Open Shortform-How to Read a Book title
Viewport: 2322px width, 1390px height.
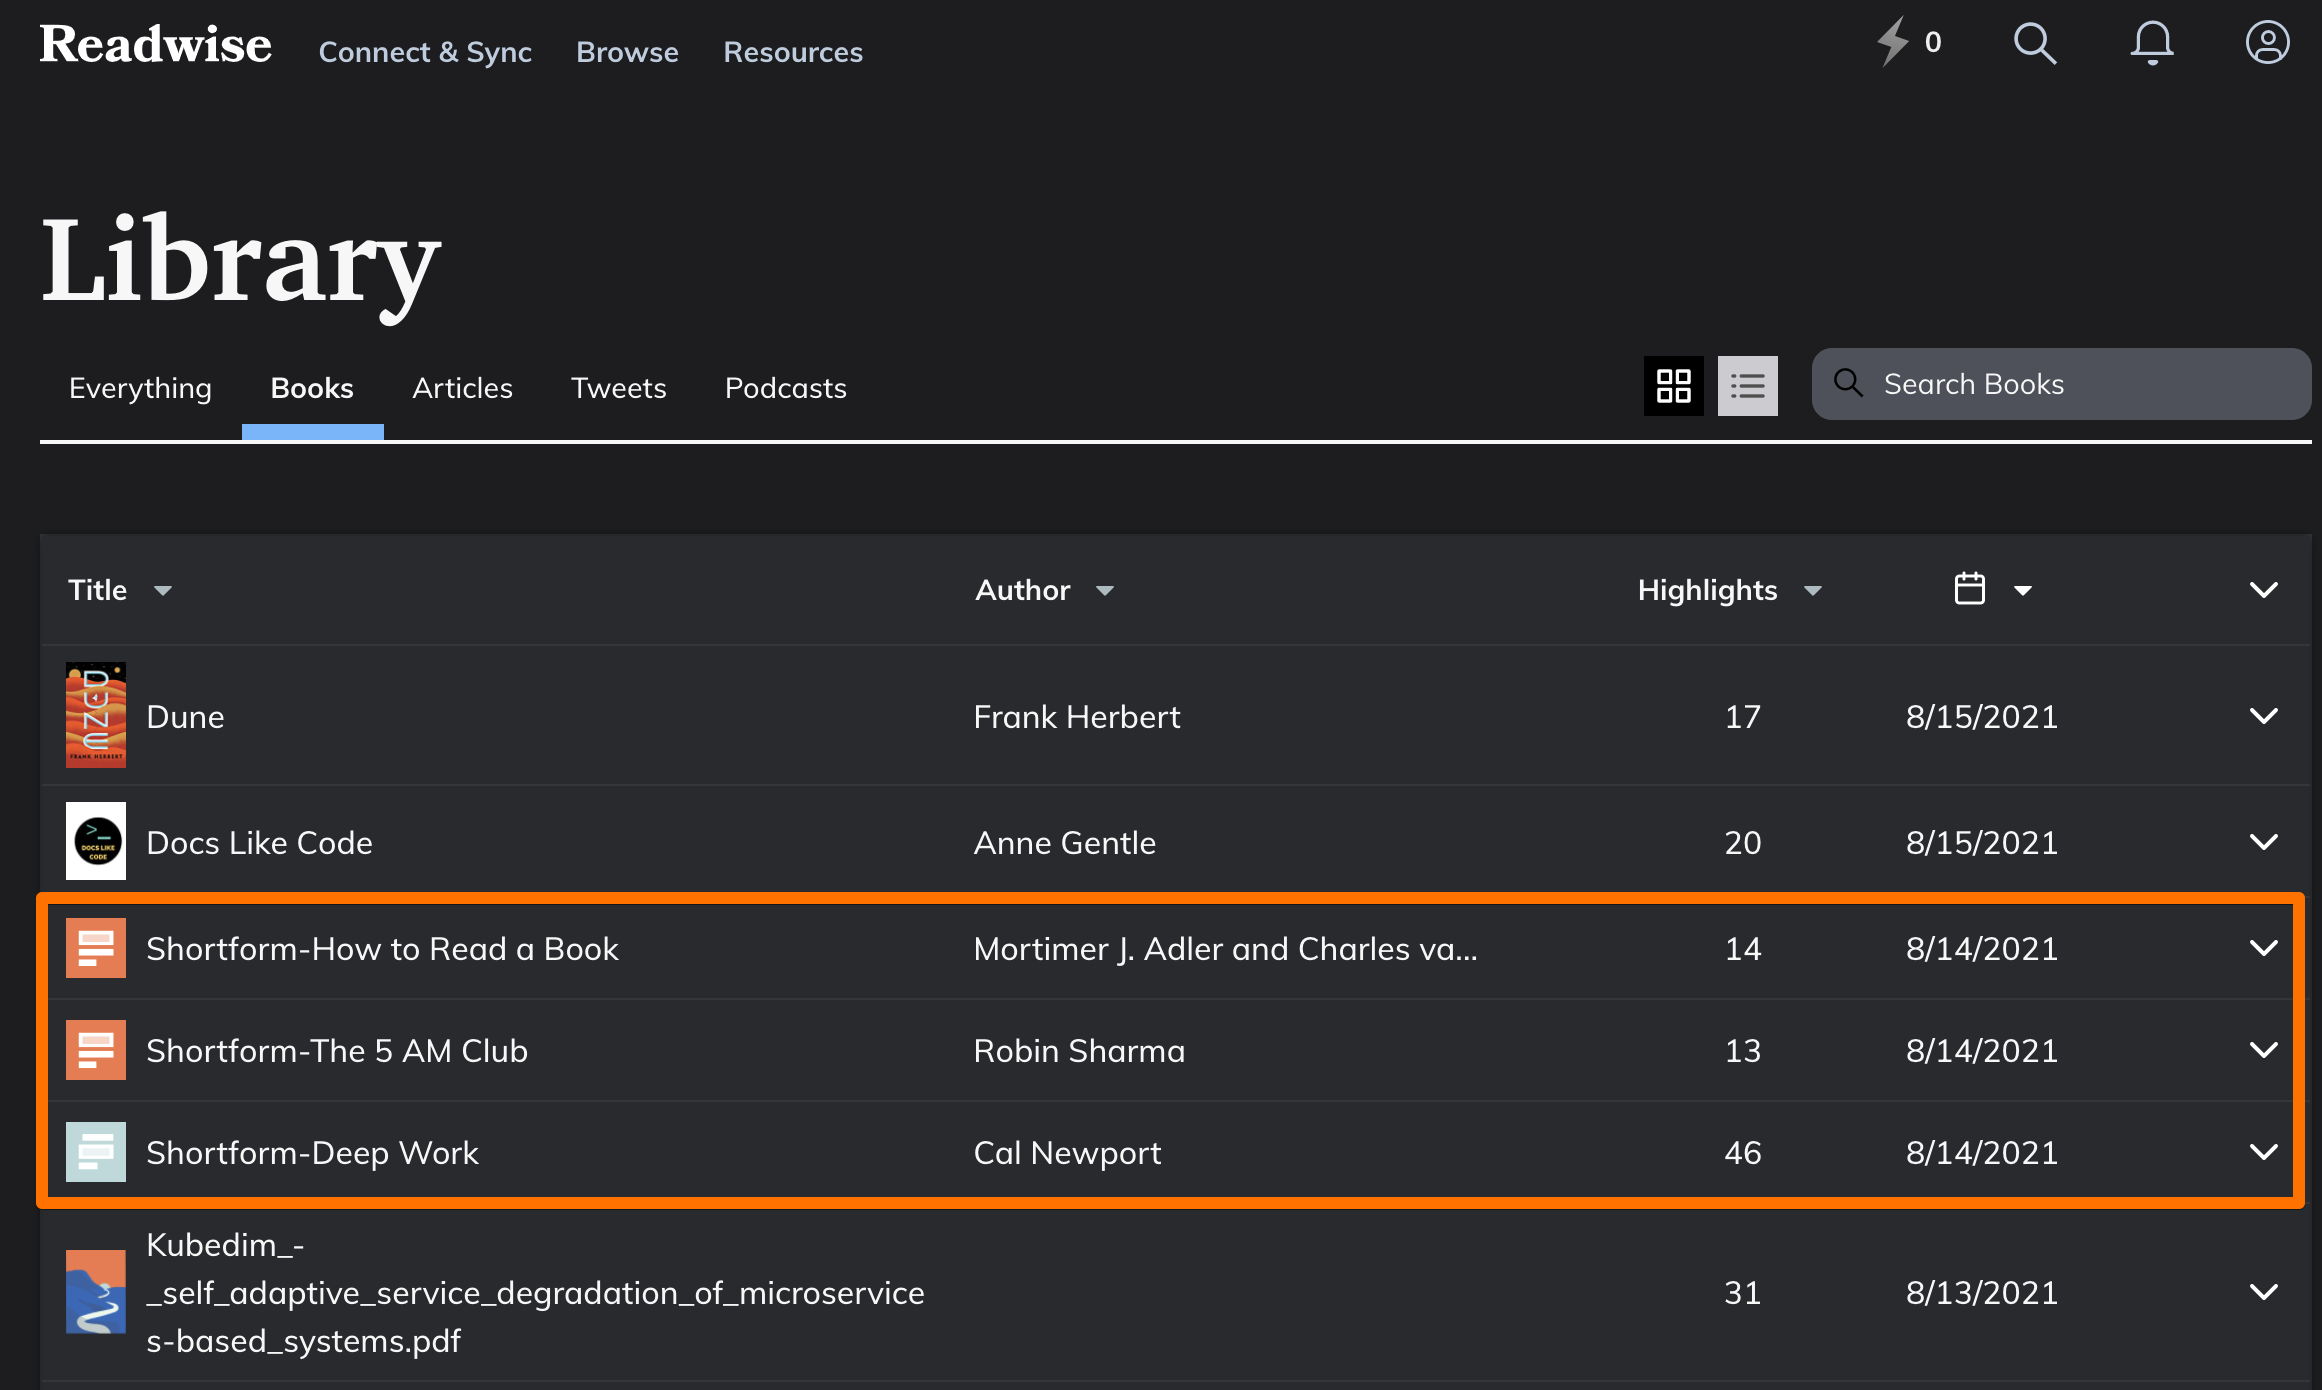click(x=382, y=949)
